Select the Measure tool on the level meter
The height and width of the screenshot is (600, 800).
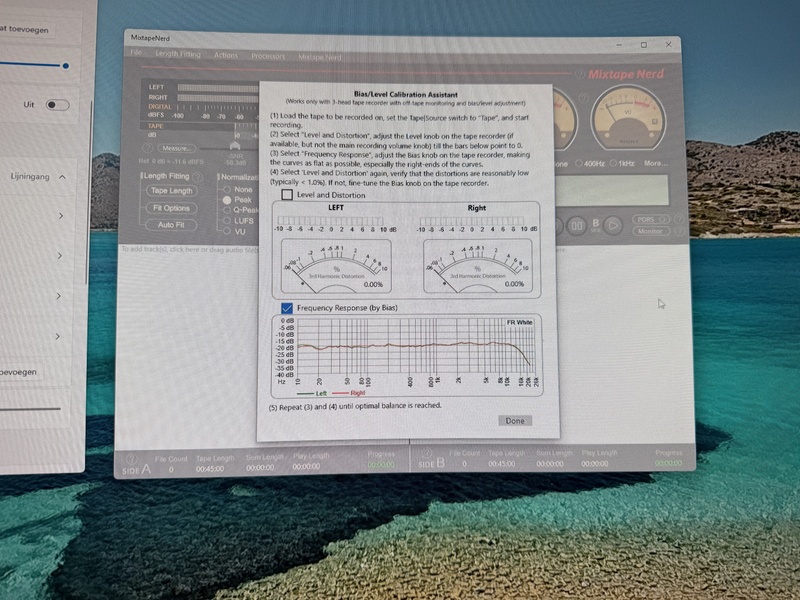(x=176, y=148)
